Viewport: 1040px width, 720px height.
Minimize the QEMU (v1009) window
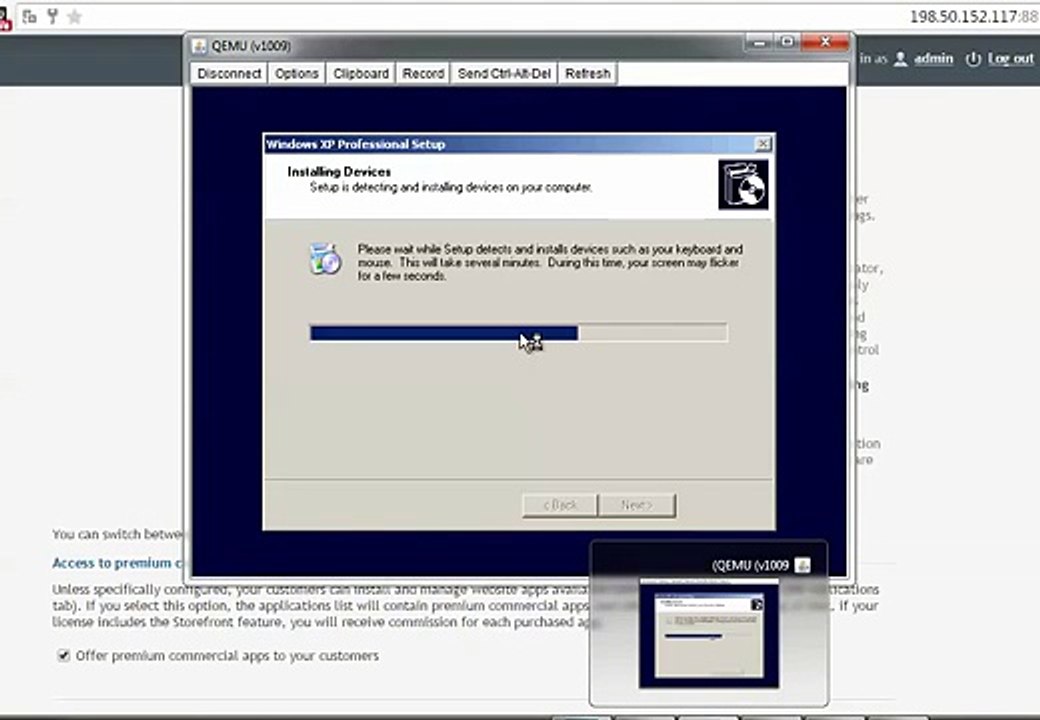click(759, 42)
